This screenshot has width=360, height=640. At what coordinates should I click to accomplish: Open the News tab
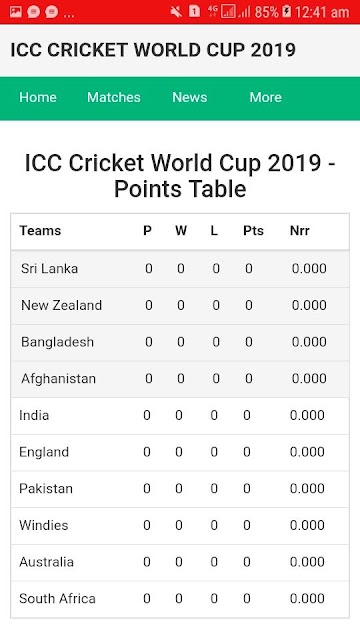190,97
